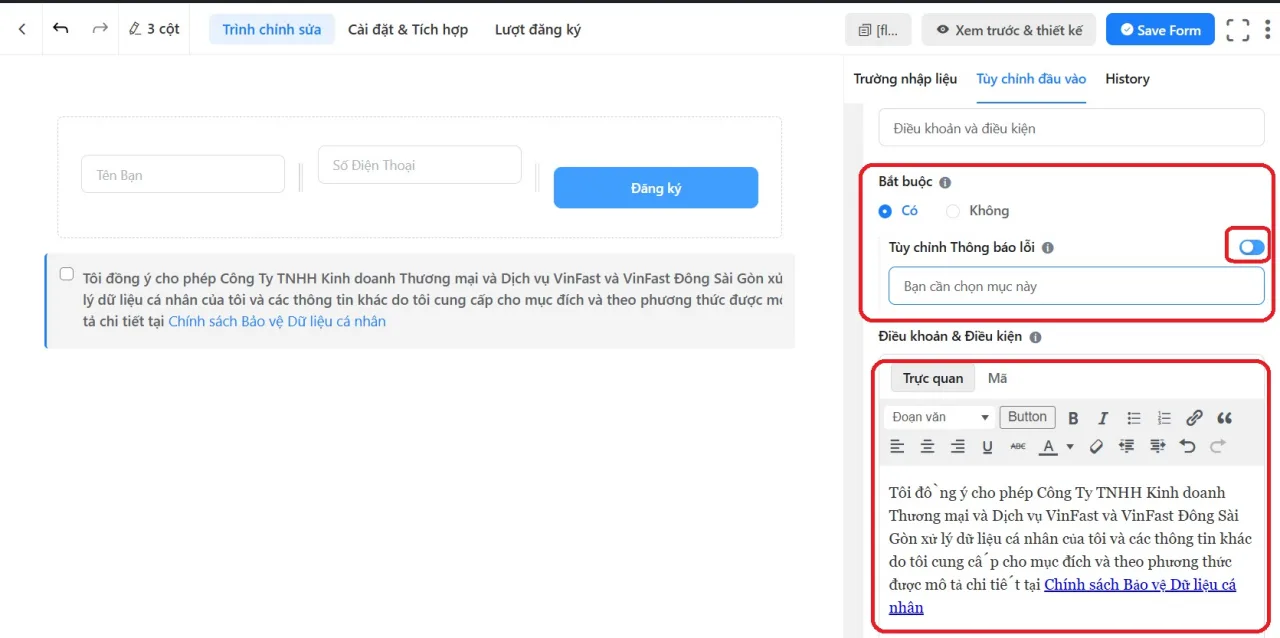1280x638 pixels.
Task: Insert a link using the chain icon
Action: (x=1194, y=418)
